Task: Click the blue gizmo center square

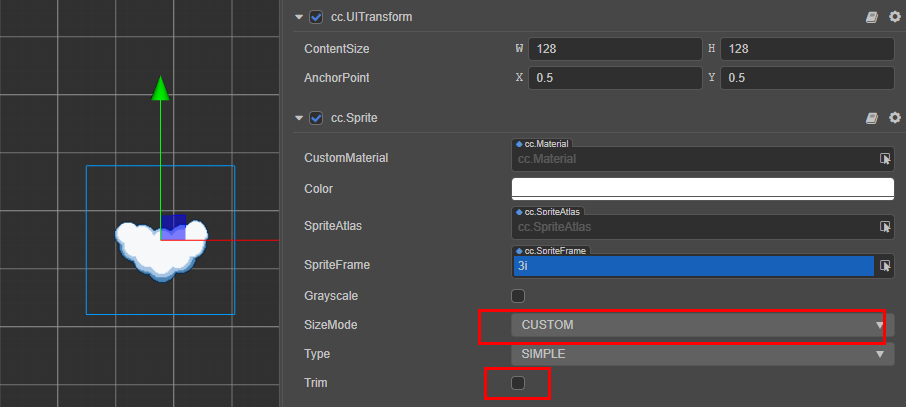Action: [173, 225]
